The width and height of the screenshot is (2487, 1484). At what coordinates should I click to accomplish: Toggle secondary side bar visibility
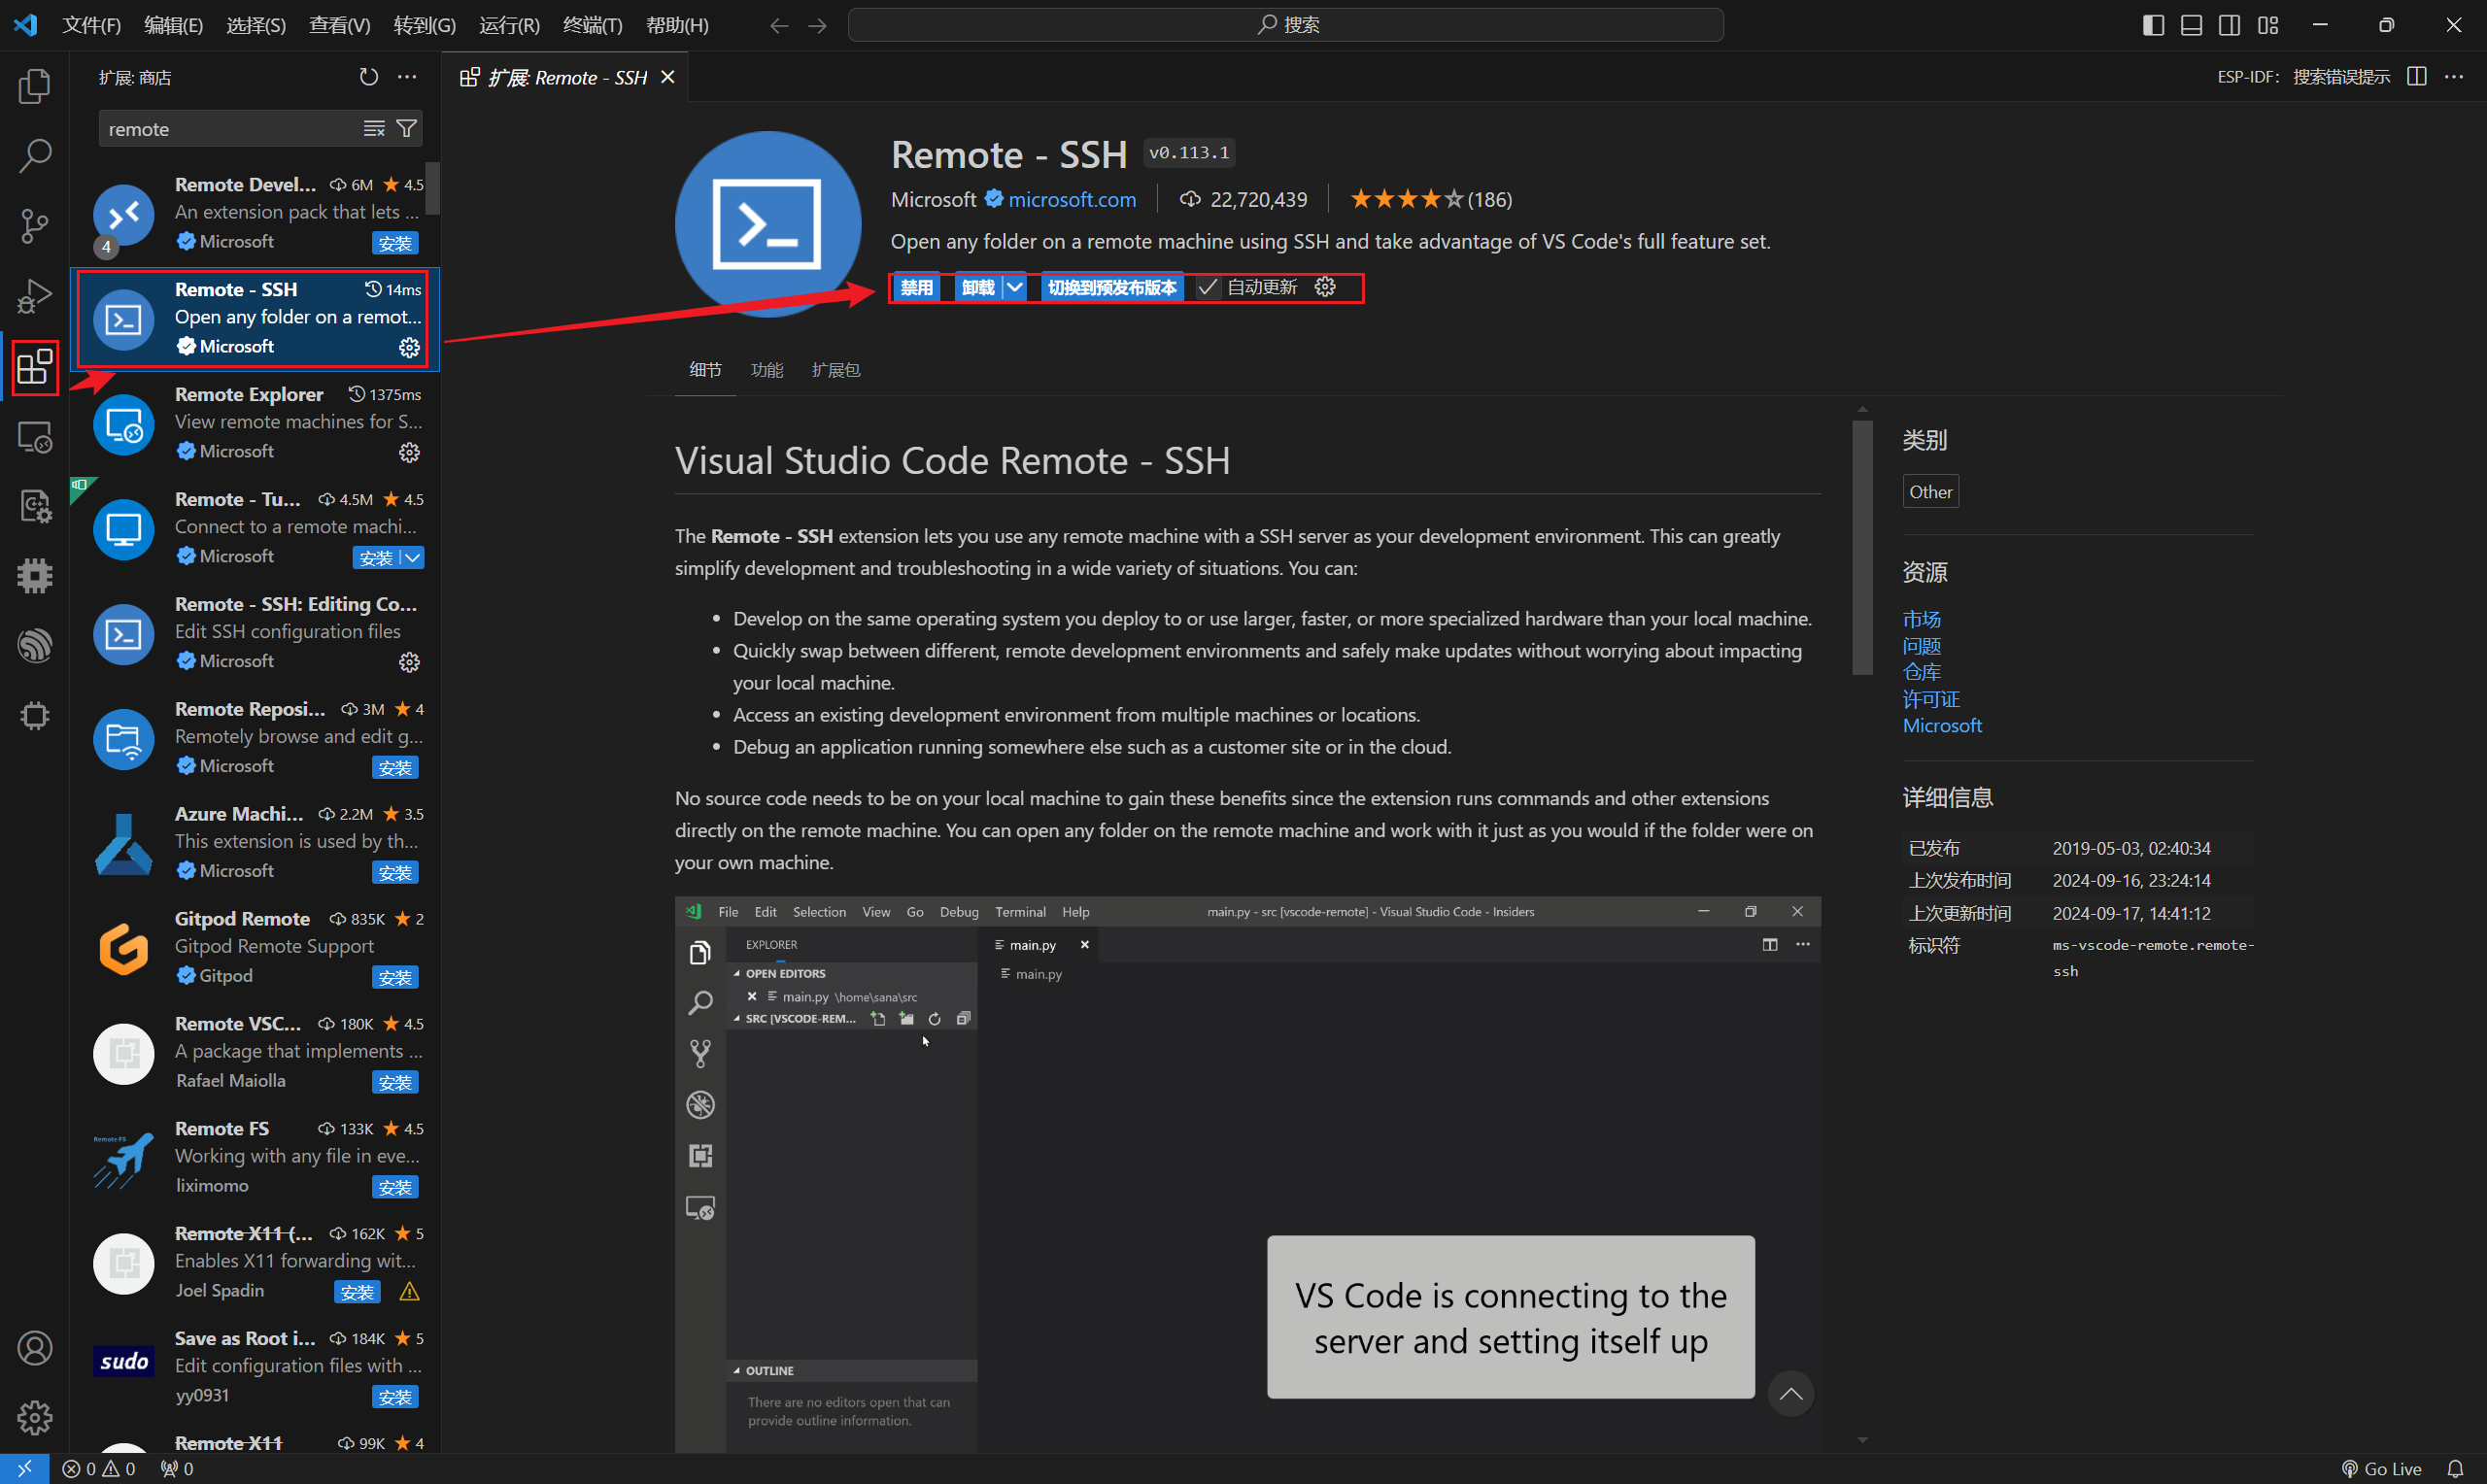coord(2229,25)
